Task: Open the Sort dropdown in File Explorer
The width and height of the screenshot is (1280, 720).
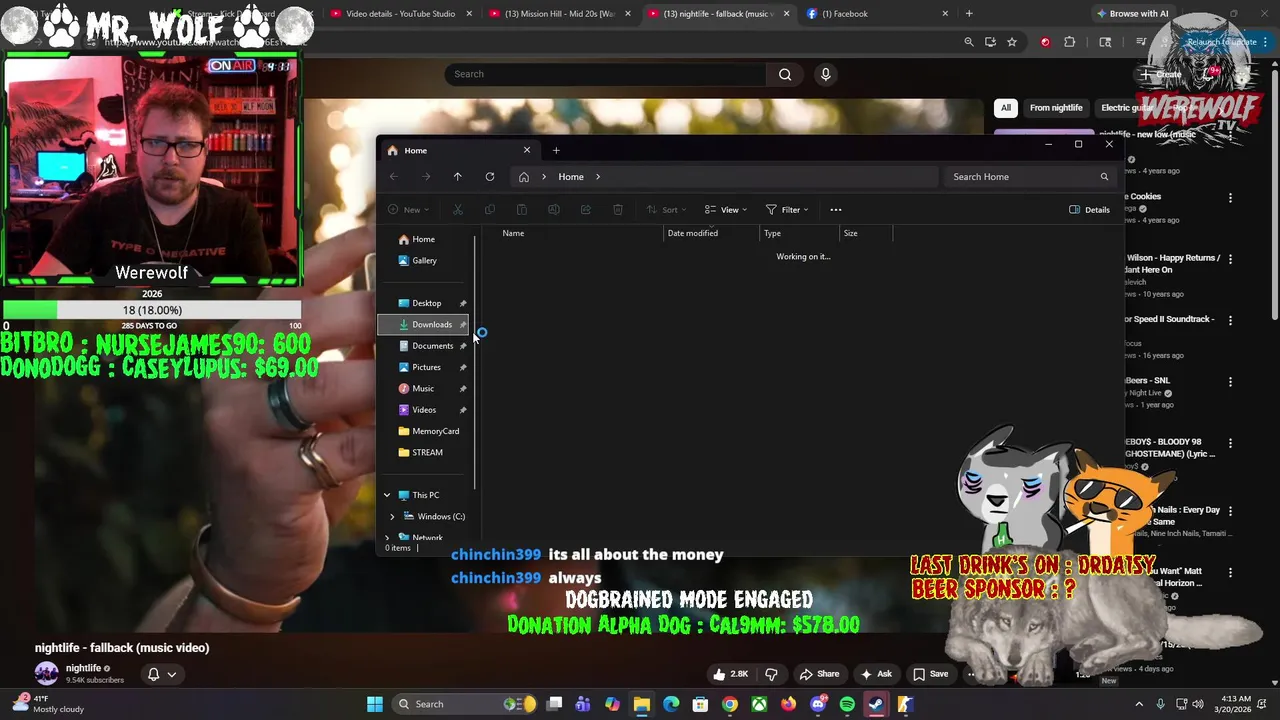Action: (667, 210)
